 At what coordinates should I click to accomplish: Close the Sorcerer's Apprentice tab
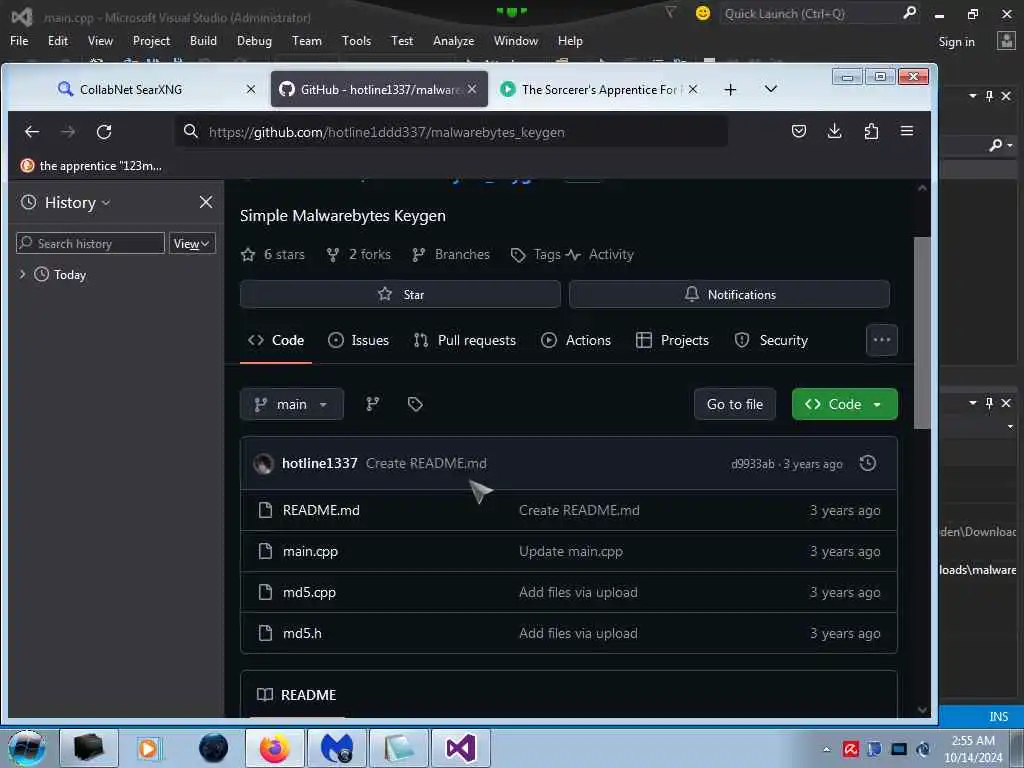click(693, 89)
